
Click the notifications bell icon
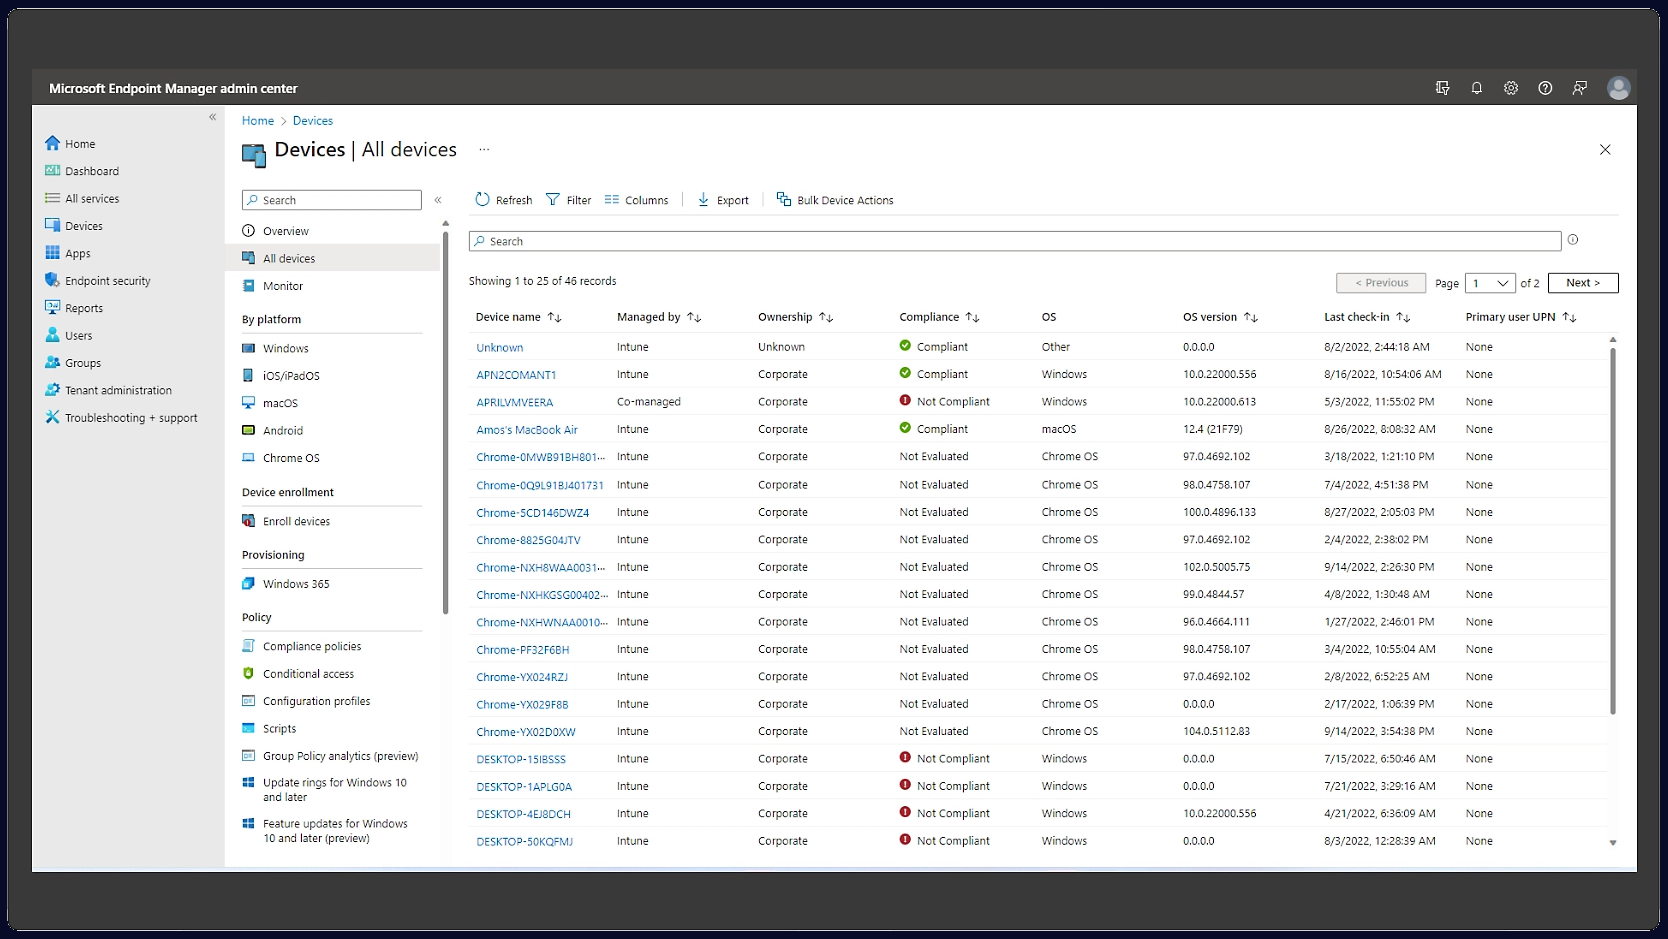coord(1476,88)
